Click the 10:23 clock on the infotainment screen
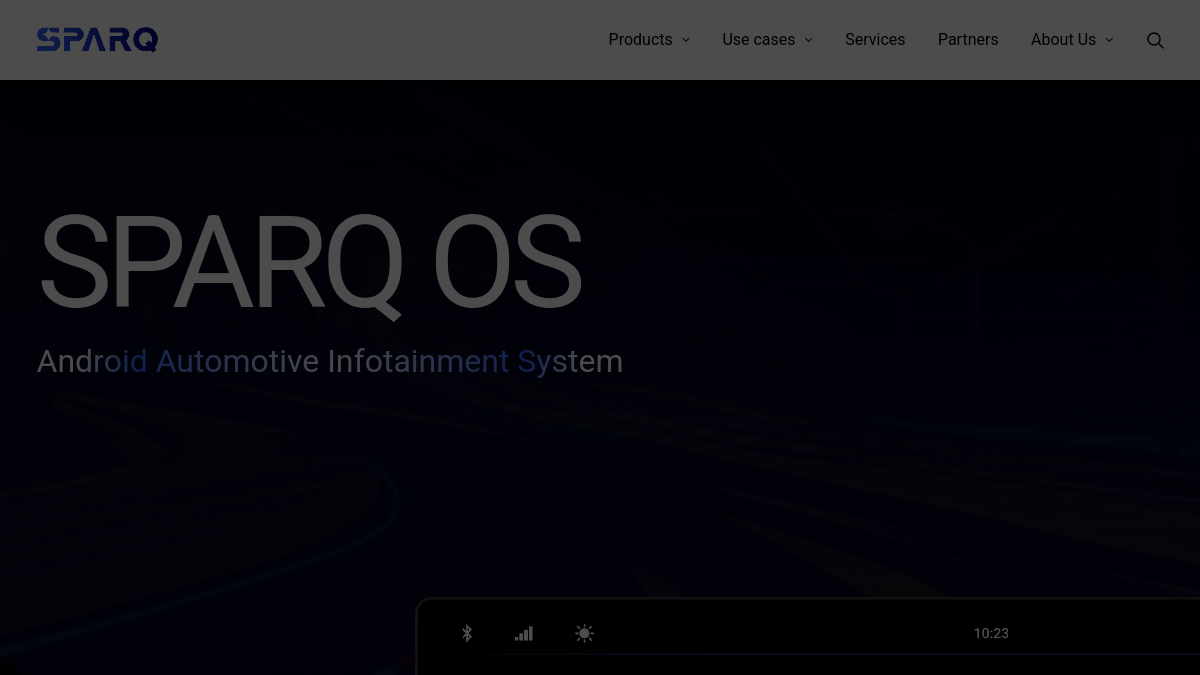The width and height of the screenshot is (1200, 675). [991, 633]
